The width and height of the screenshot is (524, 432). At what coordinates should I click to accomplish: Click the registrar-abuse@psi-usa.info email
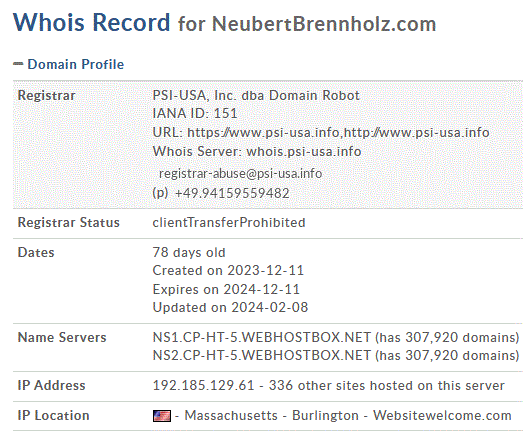click(x=240, y=173)
